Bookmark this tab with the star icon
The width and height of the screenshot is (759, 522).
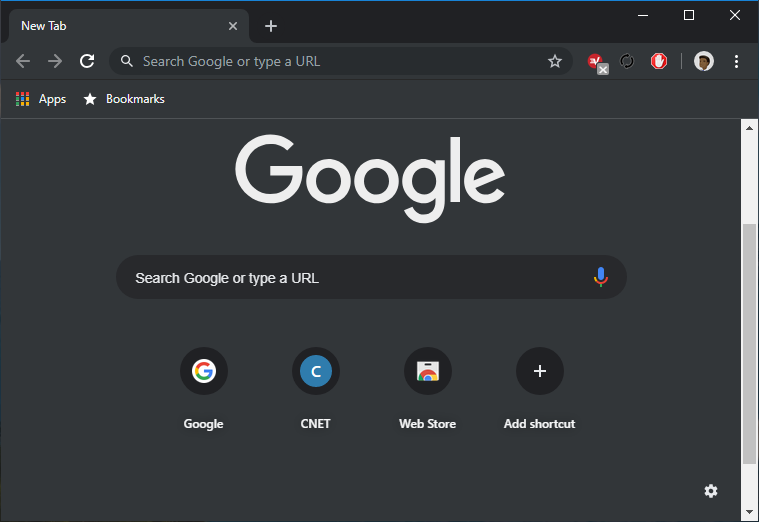554,61
